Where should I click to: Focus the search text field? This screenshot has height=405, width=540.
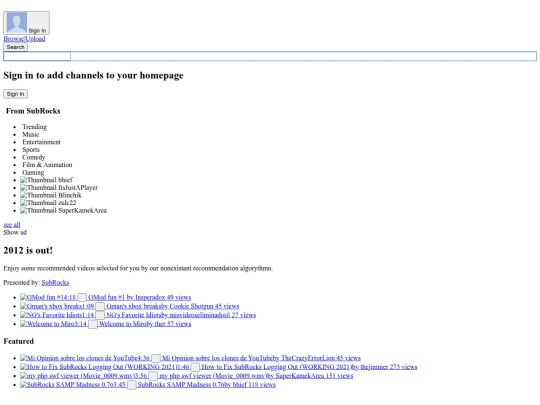[37, 56]
